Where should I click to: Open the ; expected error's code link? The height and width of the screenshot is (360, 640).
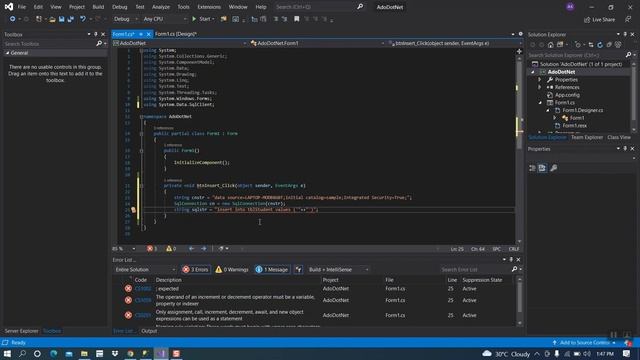tap(142, 289)
